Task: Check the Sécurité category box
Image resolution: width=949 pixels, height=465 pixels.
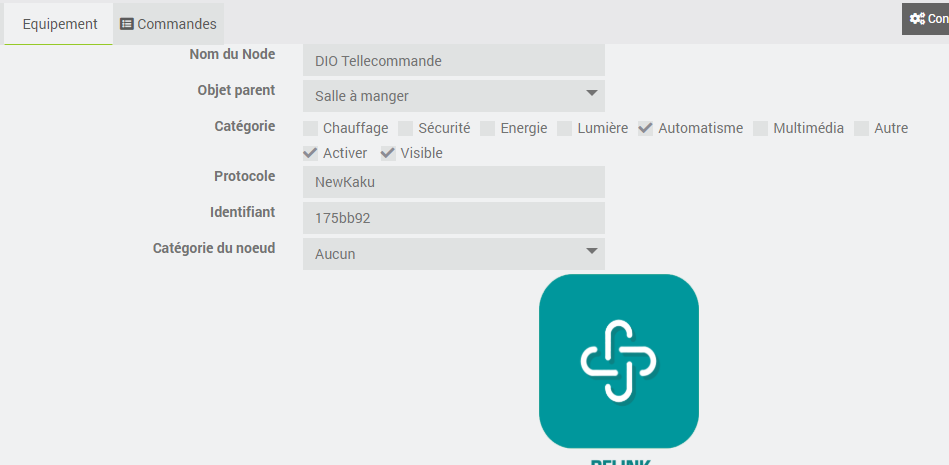Action: click(x=406, y=128)
